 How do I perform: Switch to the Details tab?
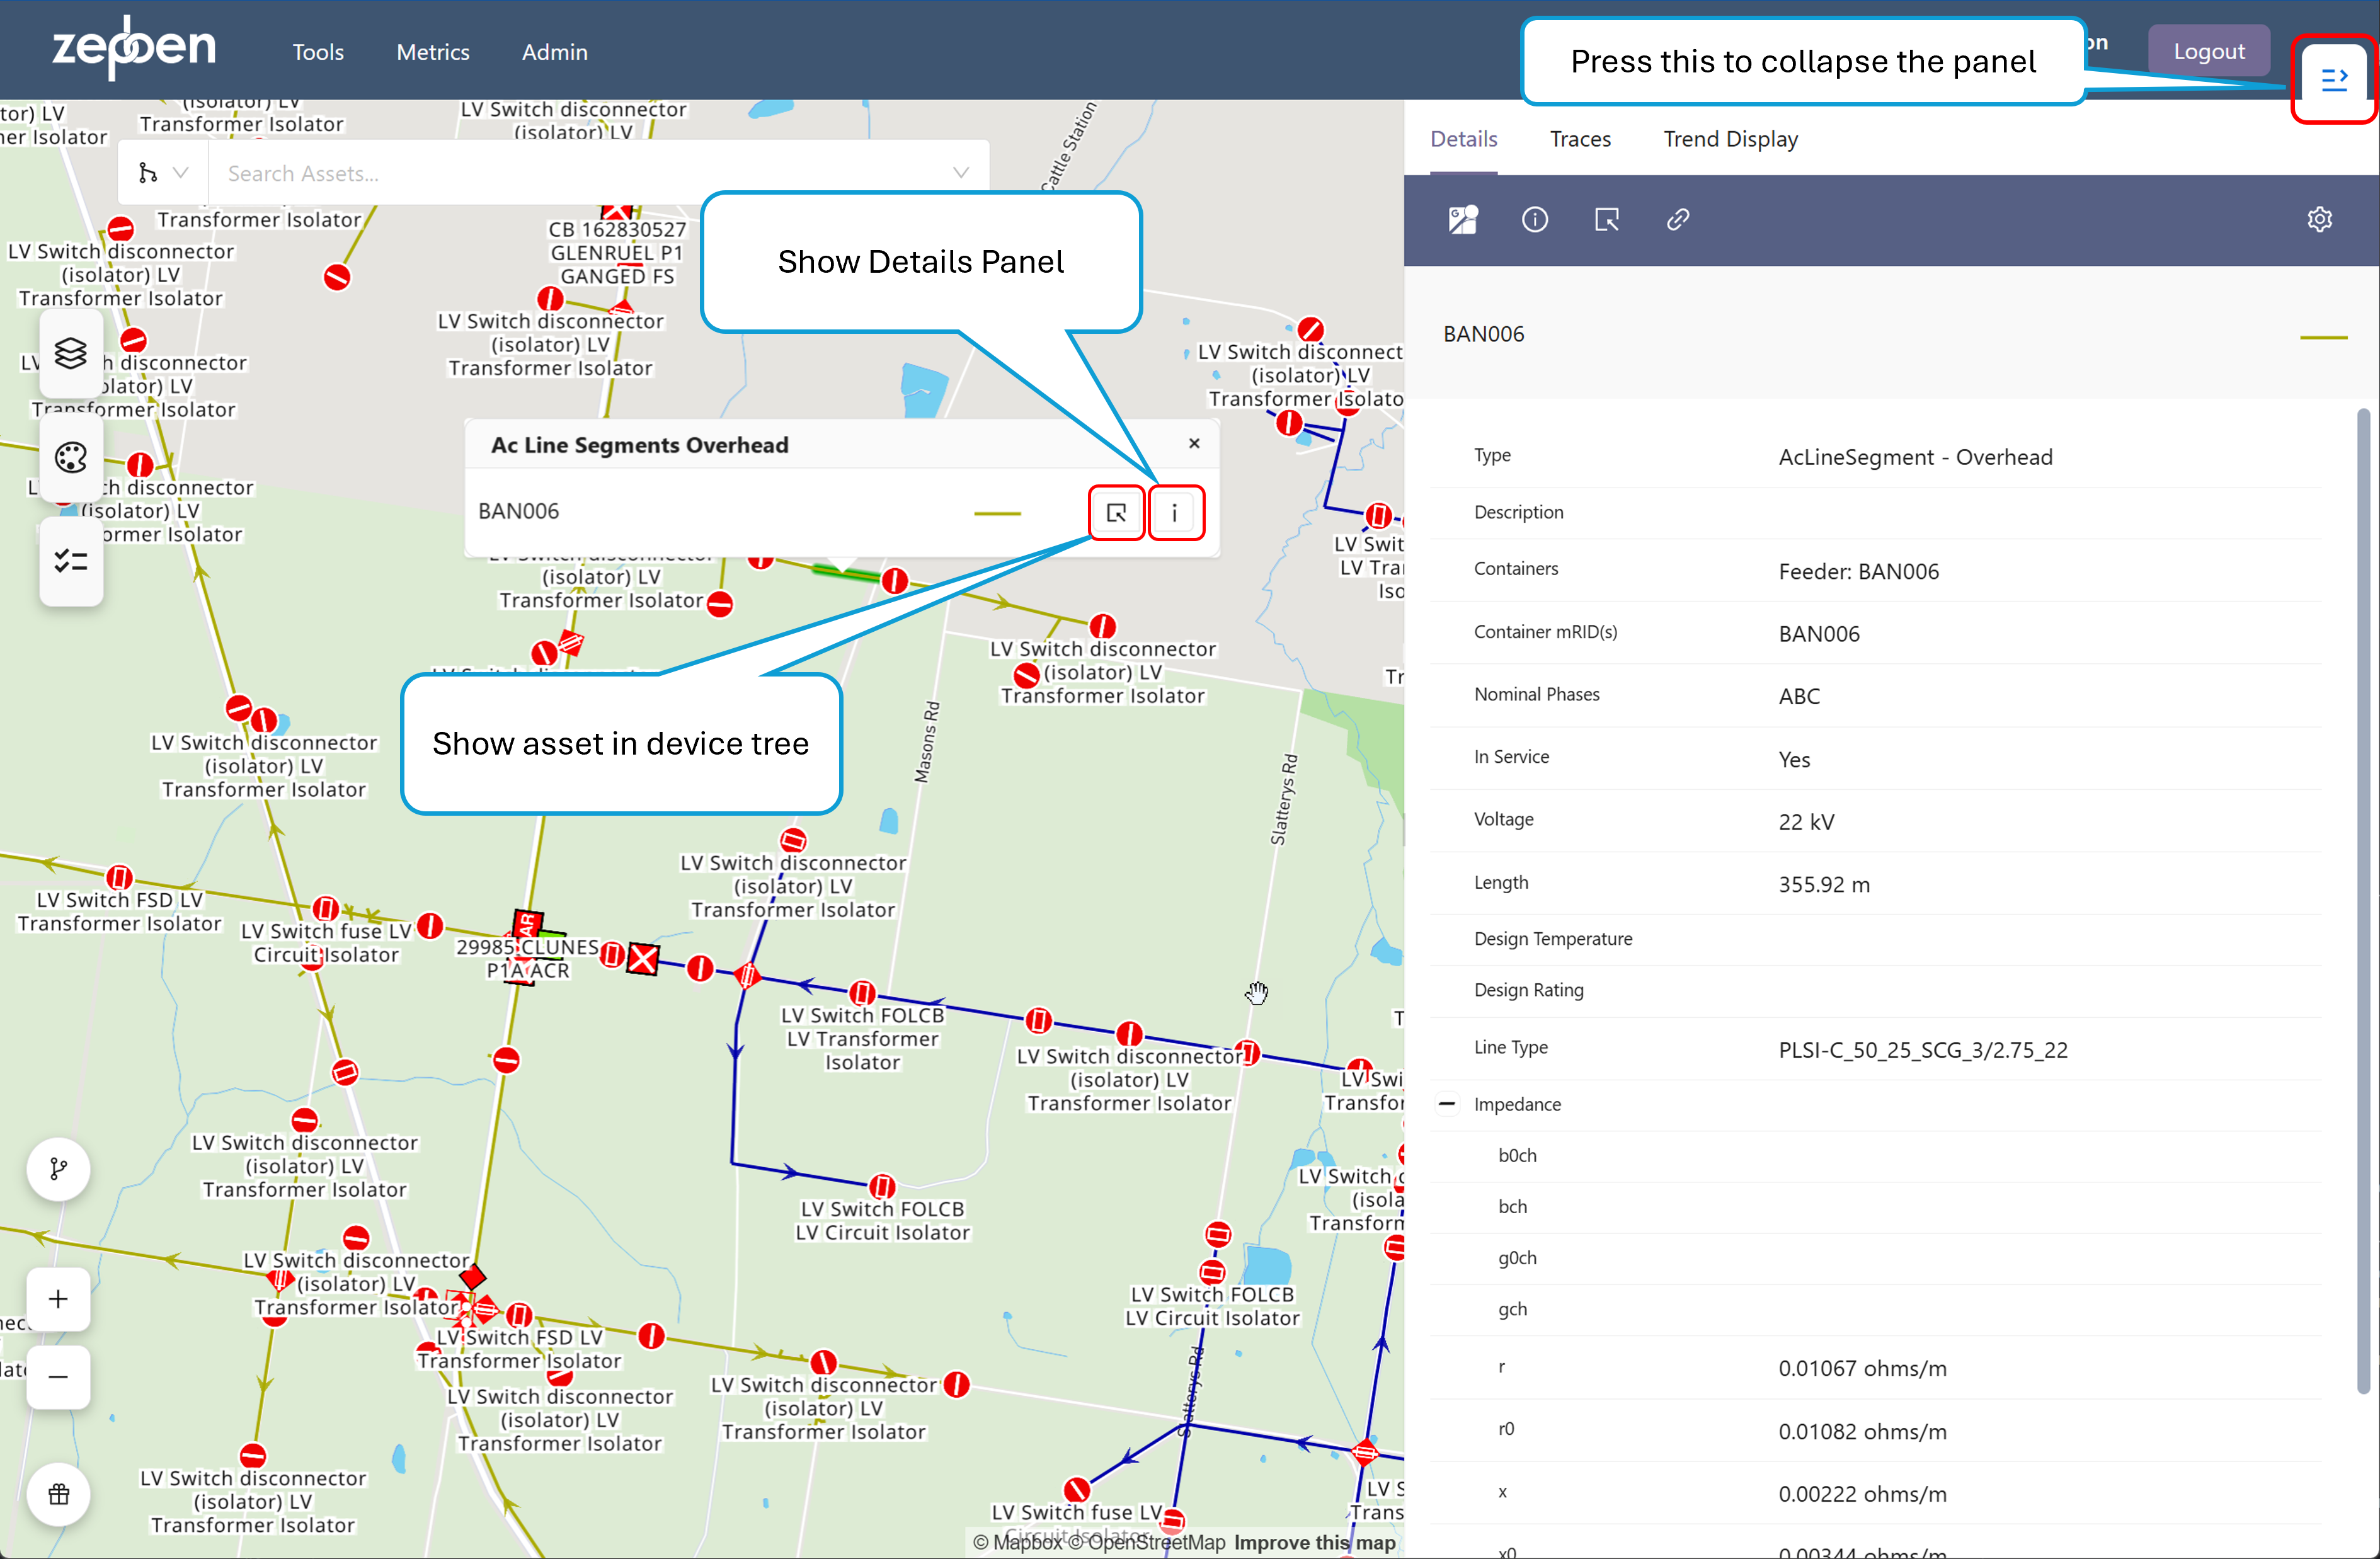[x=1464, y=139]
